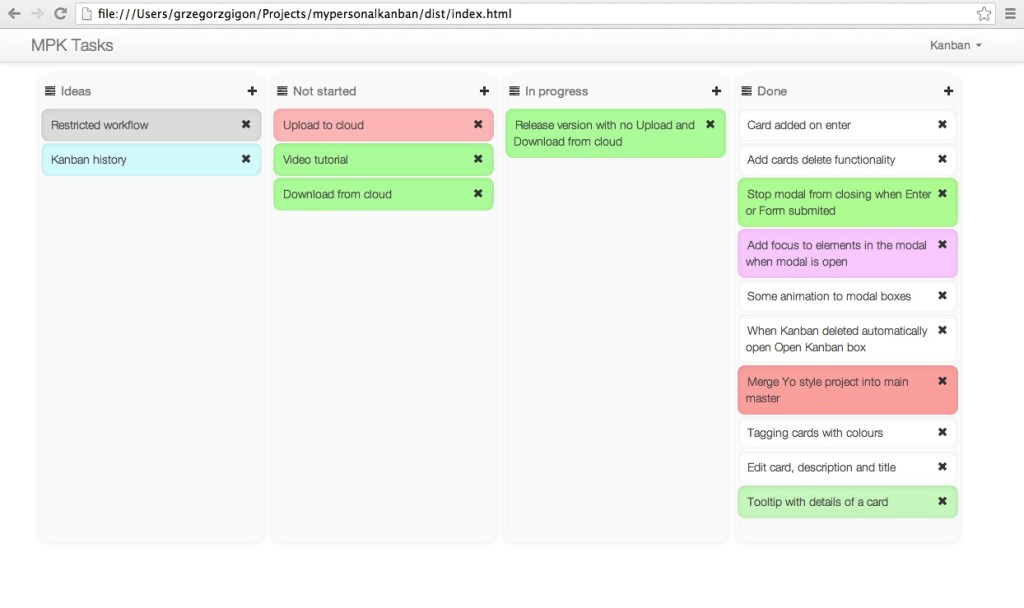Screen dimensions: 1024x608
Task: Add a new card to Not started column
Action: [484, 91]
